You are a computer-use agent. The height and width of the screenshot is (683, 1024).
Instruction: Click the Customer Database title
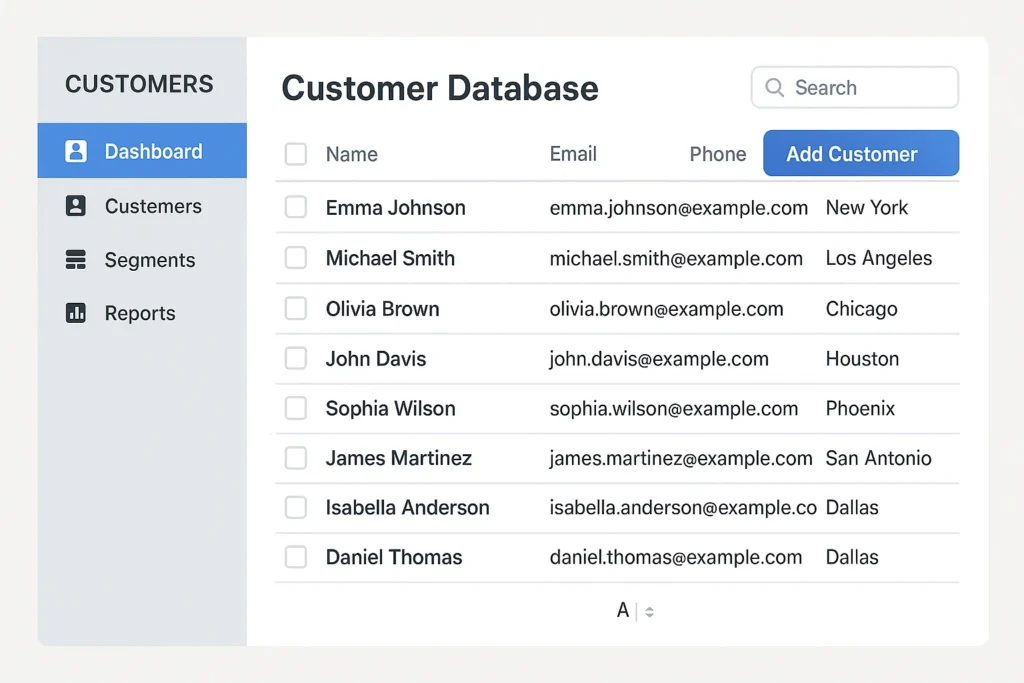click(439, 88)
